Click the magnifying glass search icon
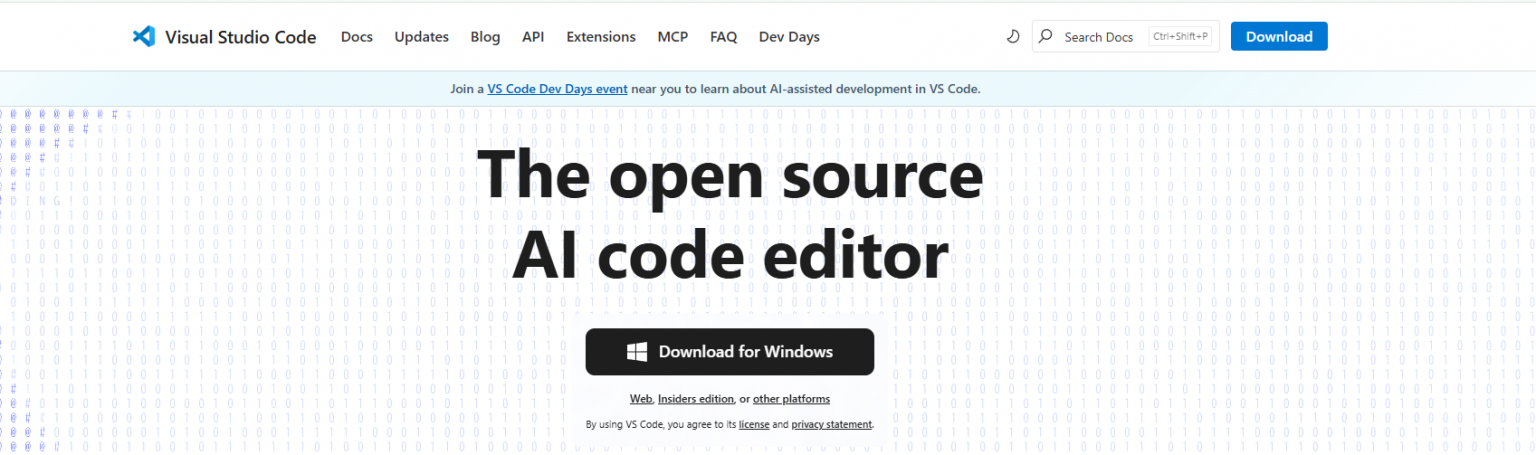 1046,37
